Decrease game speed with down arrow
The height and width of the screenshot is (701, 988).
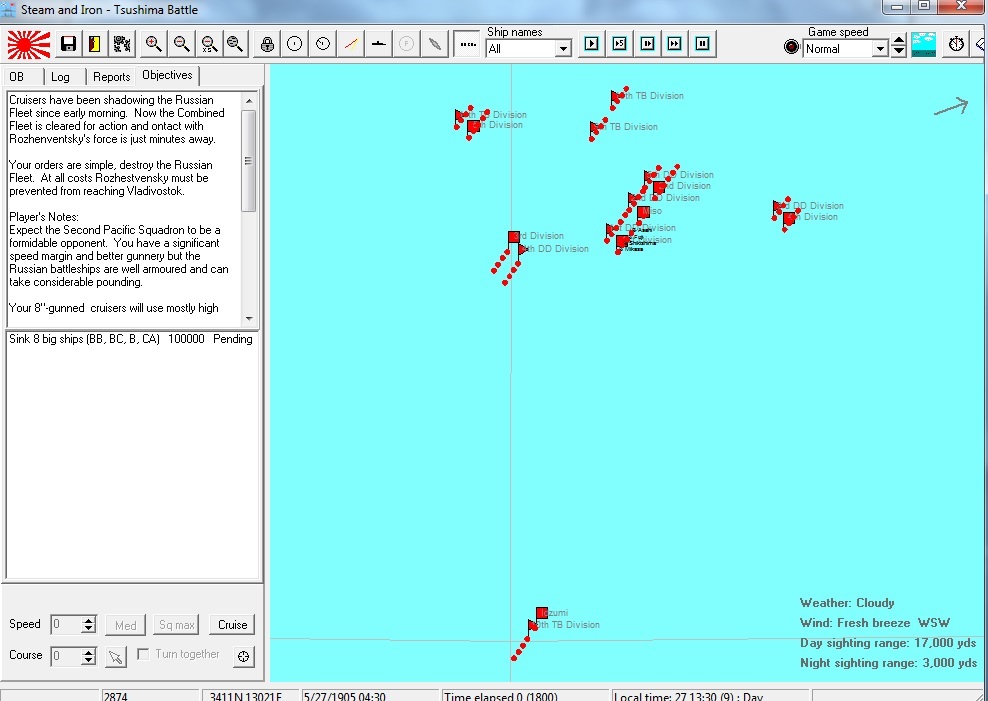point(899,52)
